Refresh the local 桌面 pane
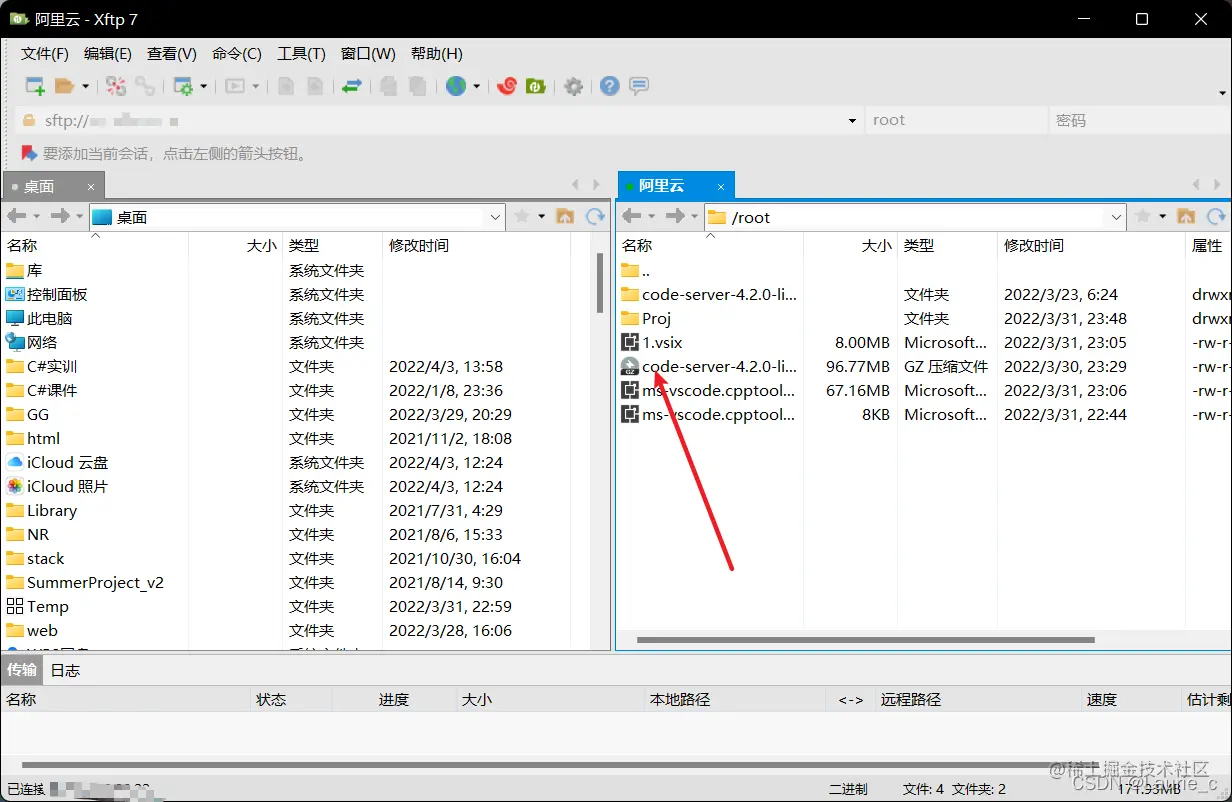 [595, 216]
